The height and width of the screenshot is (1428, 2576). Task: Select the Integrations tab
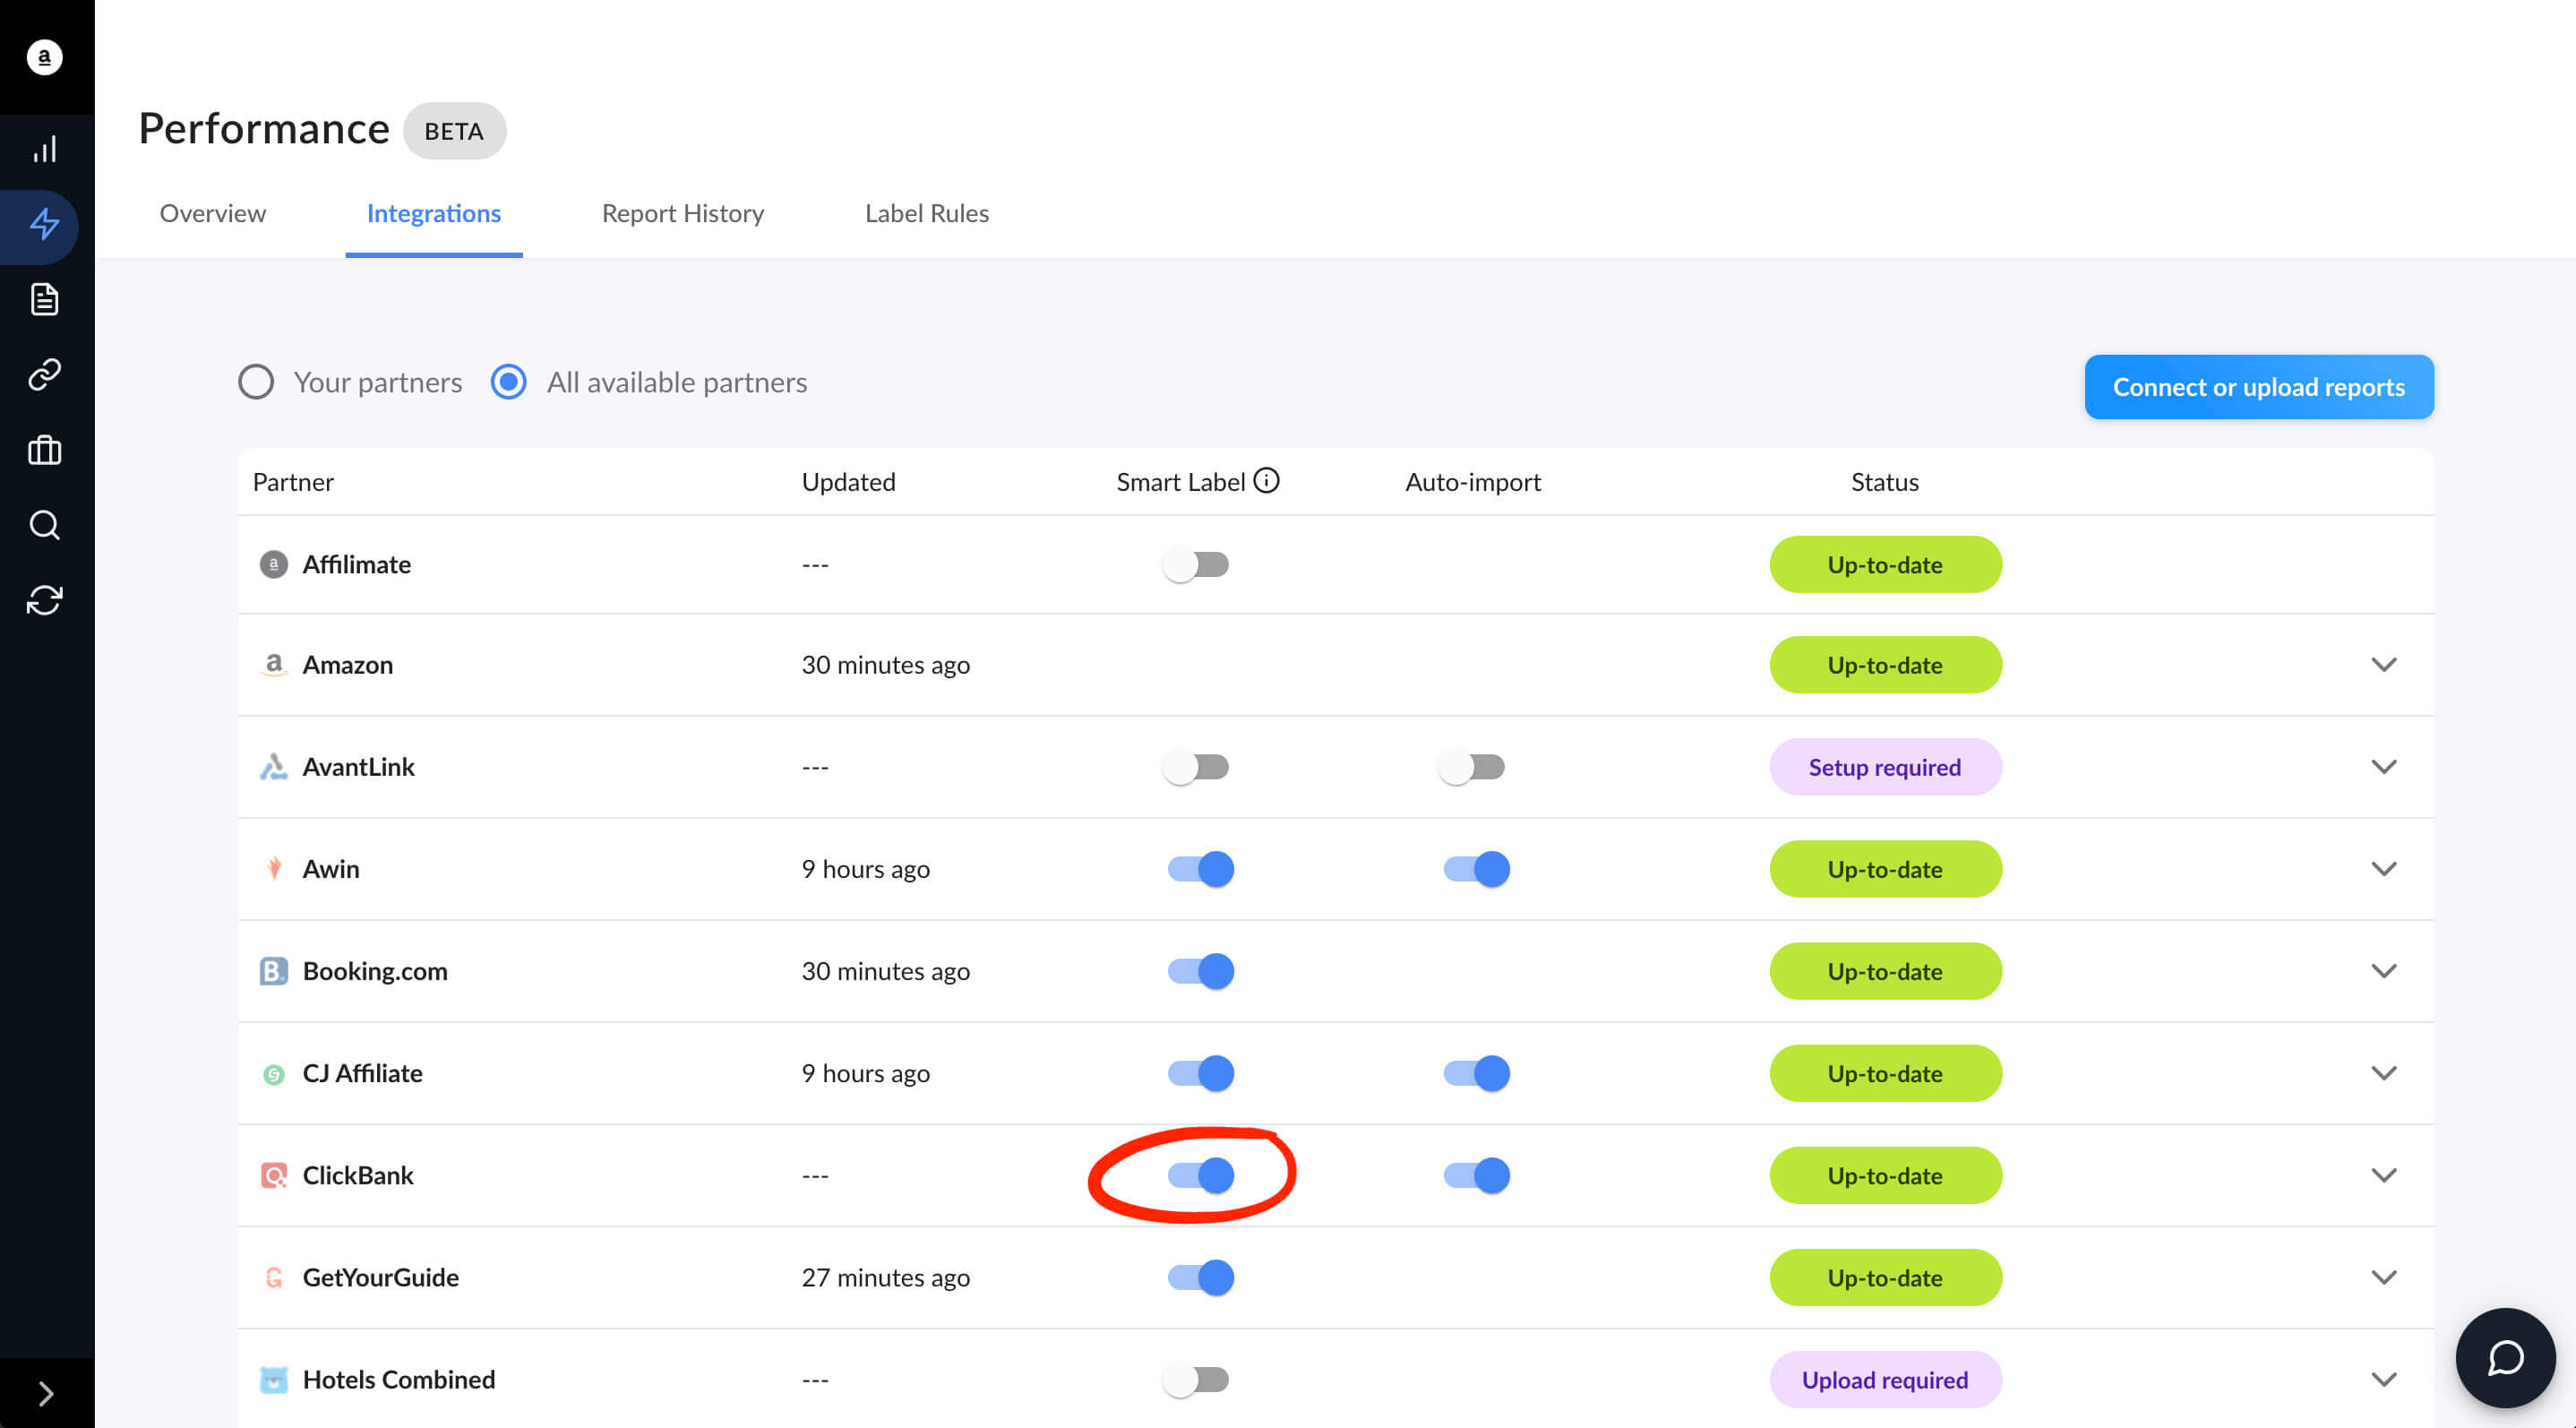pos(433,213)
